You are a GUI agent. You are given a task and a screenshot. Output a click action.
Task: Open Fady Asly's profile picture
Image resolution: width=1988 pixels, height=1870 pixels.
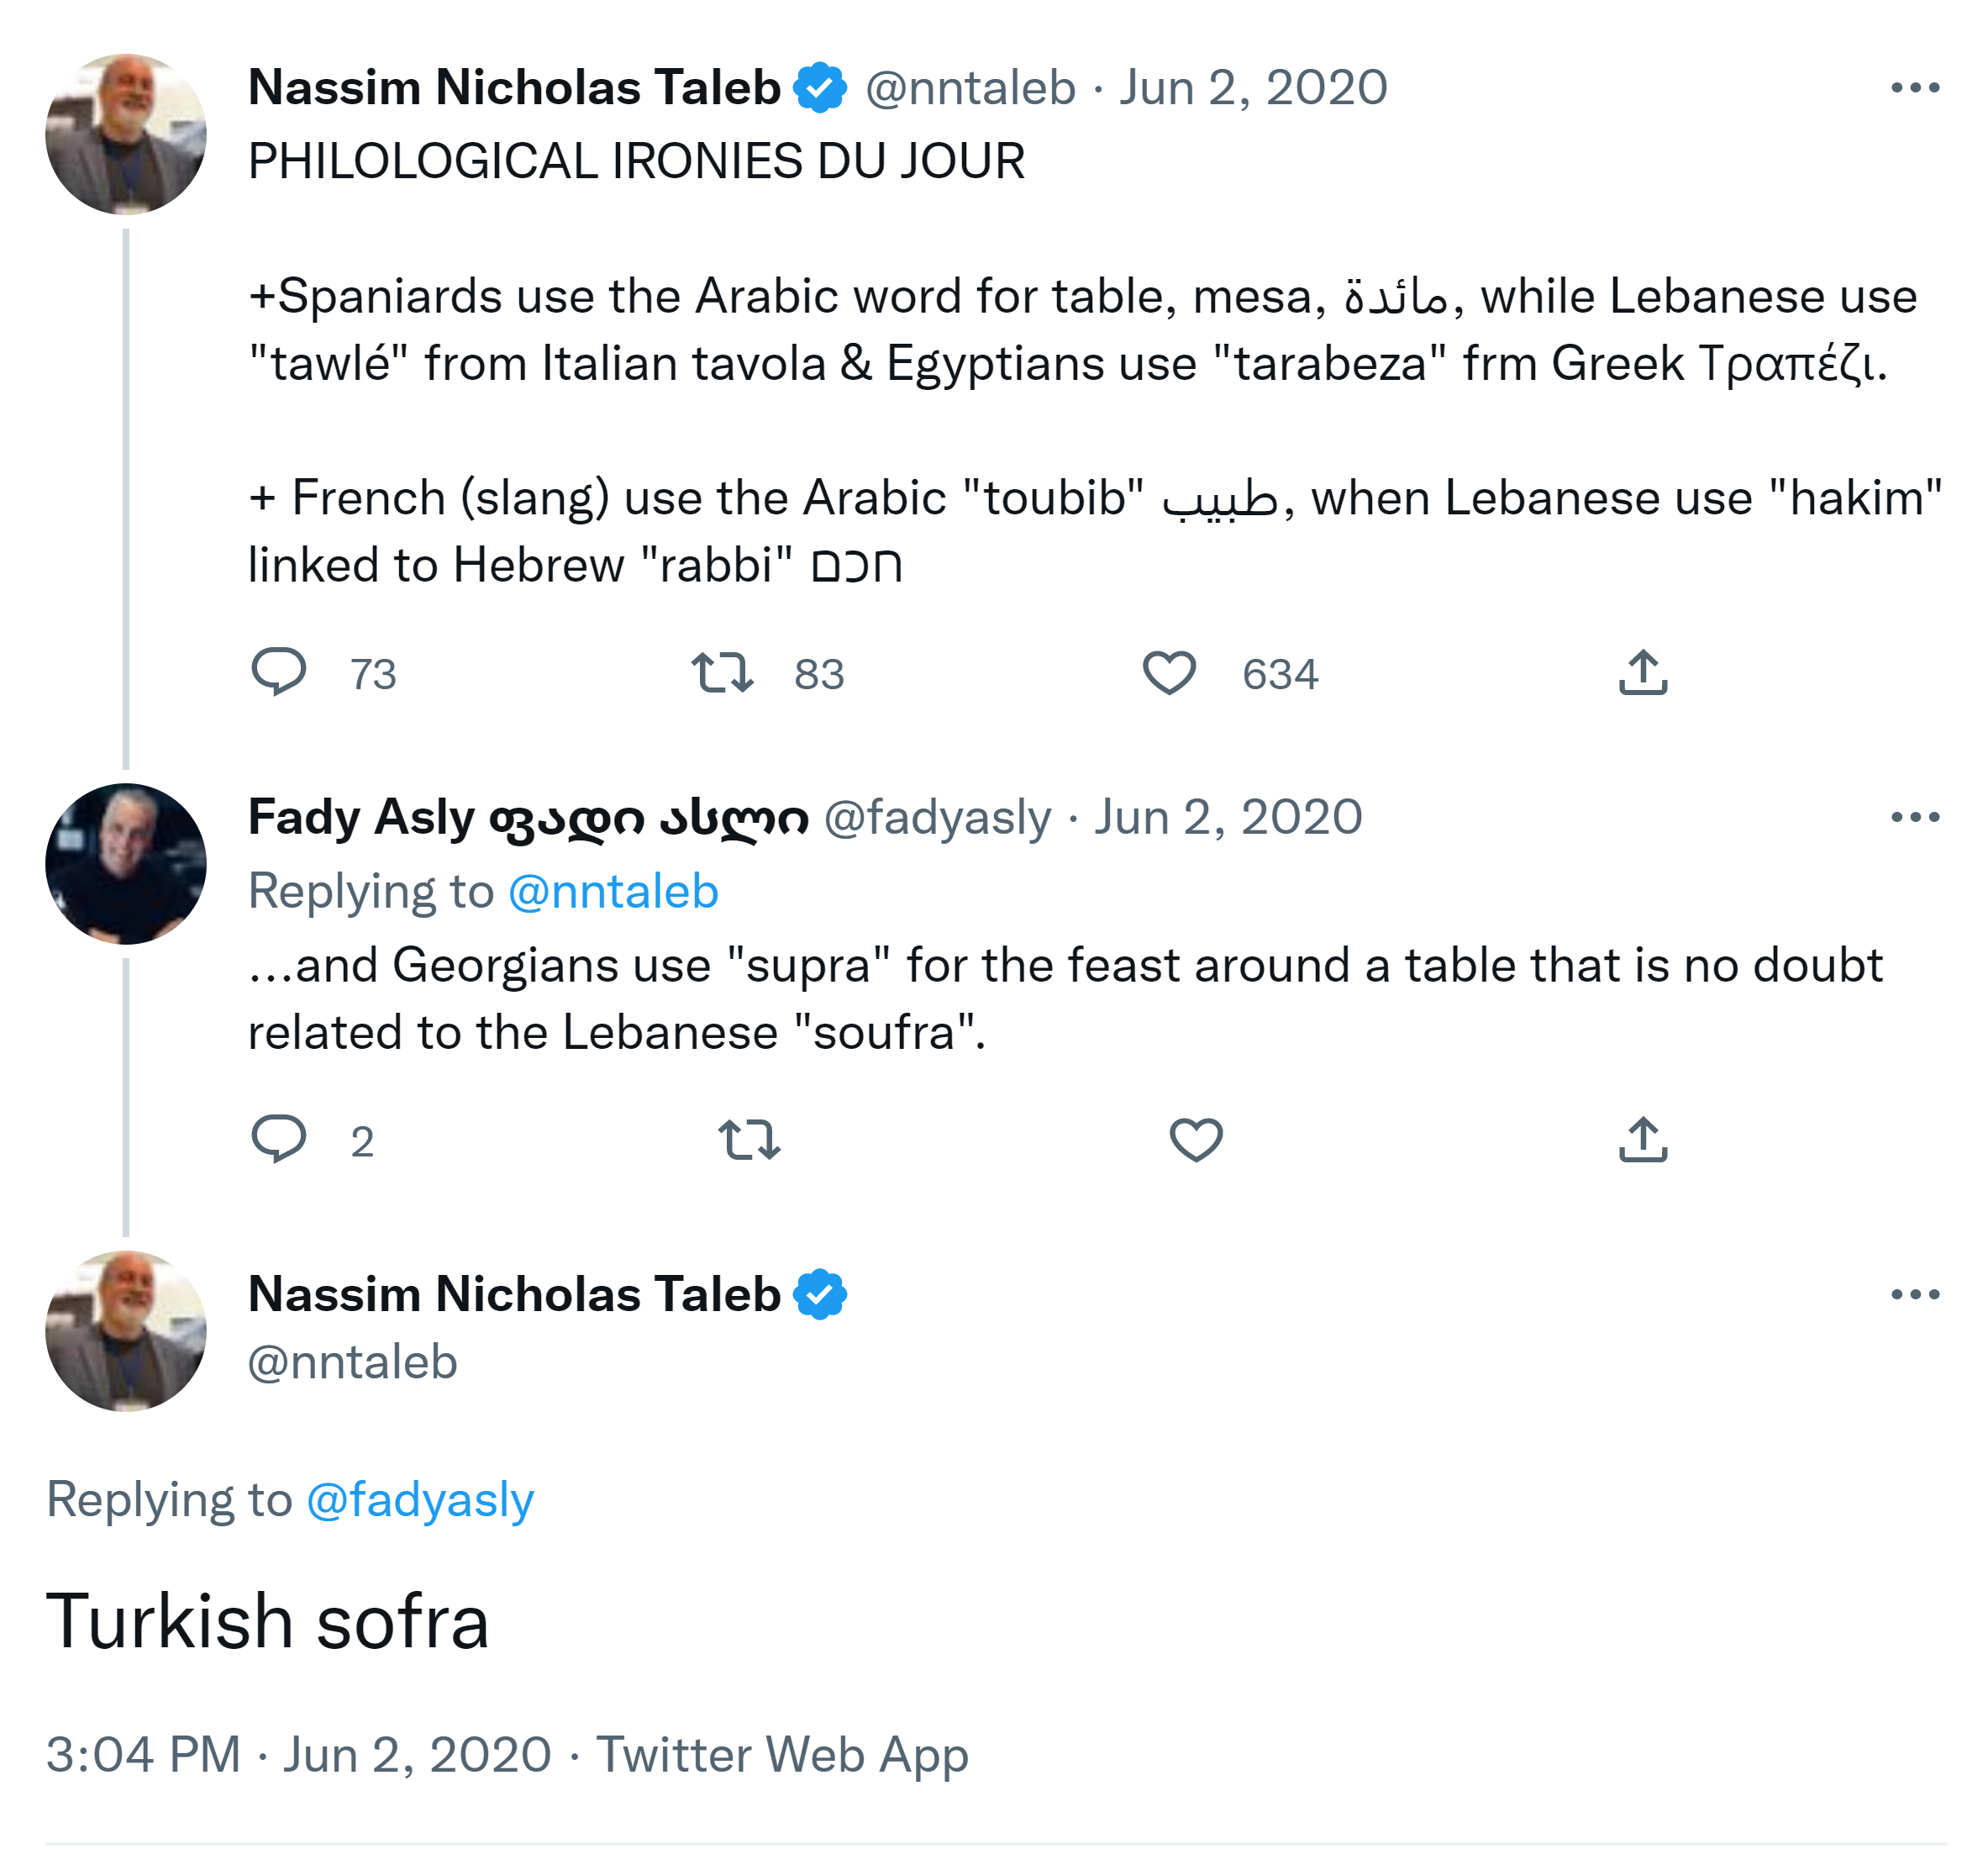click(126, 863)
